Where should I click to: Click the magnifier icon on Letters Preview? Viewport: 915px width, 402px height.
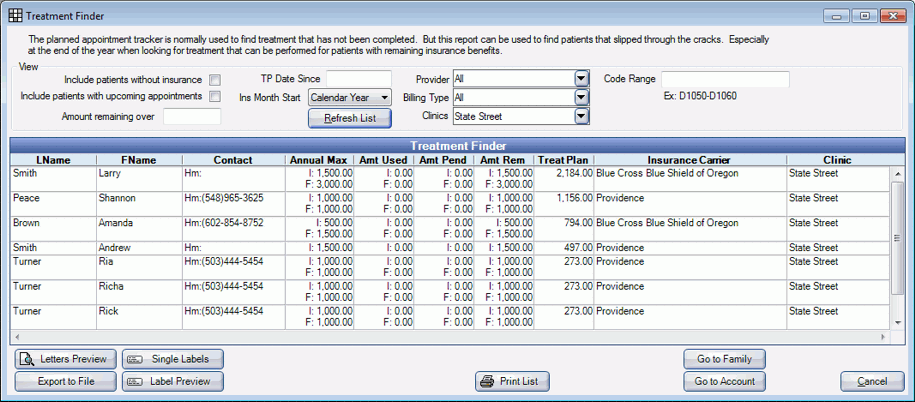click(27, 359)
